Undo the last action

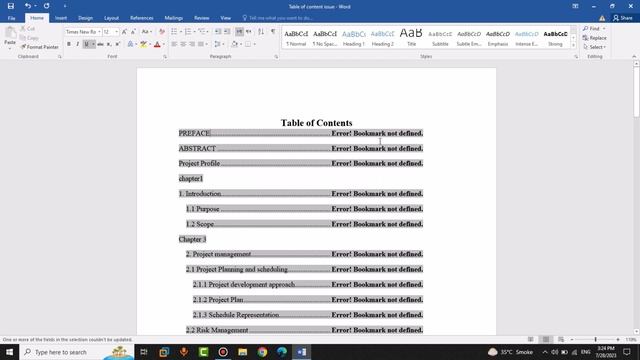27,6
